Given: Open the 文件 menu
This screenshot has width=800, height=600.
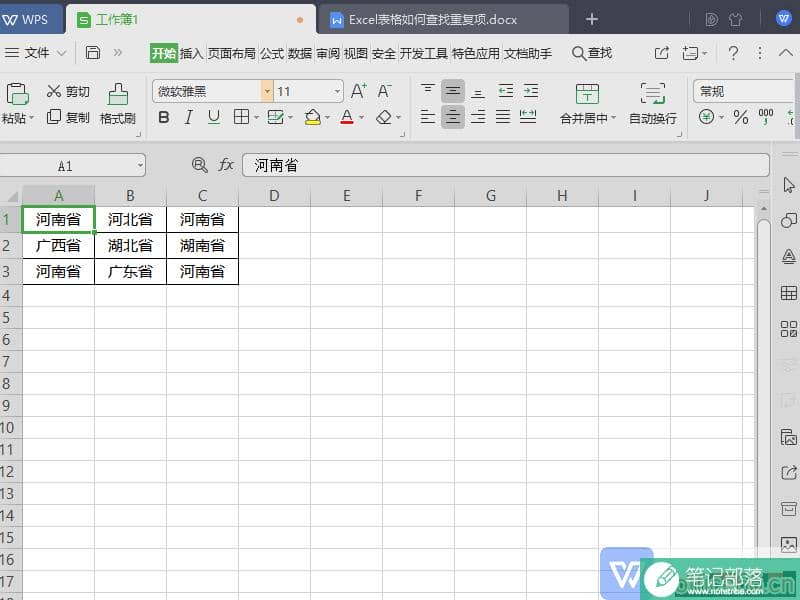Looking at the screenshot, I should tap(37, 53).
